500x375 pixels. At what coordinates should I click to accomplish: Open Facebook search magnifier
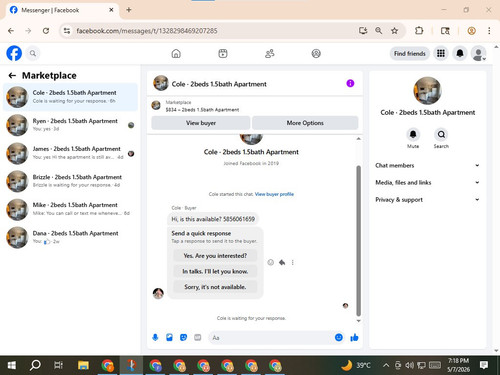point(33,53)
